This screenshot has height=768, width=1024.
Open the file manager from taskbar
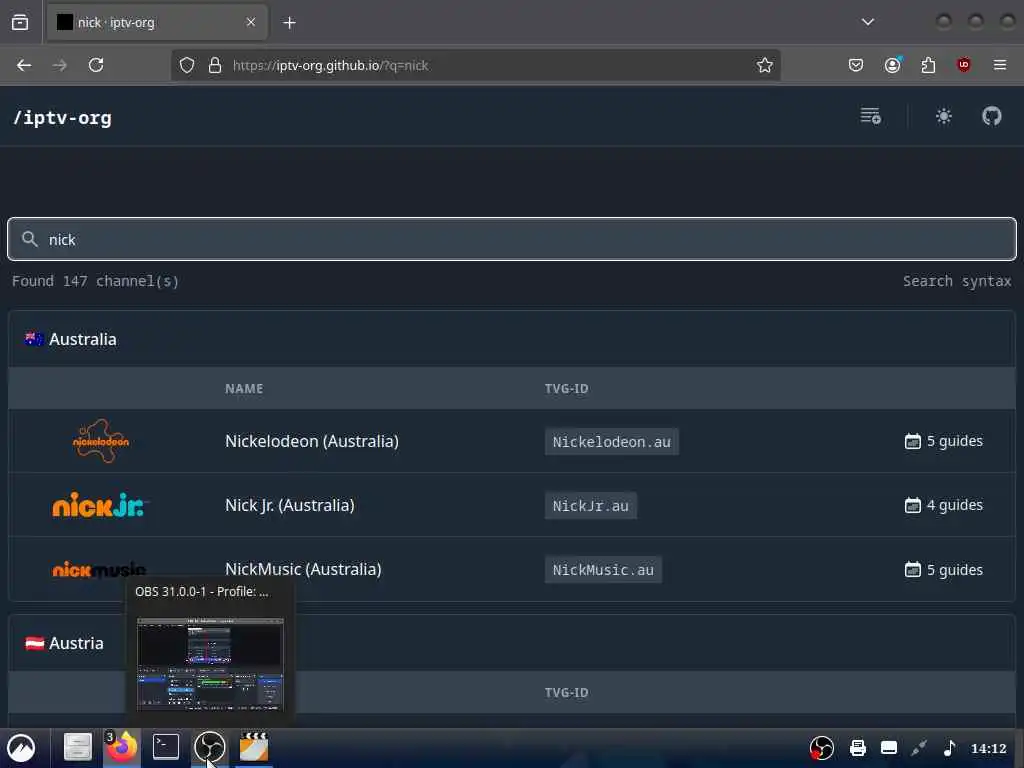point(77,746)
